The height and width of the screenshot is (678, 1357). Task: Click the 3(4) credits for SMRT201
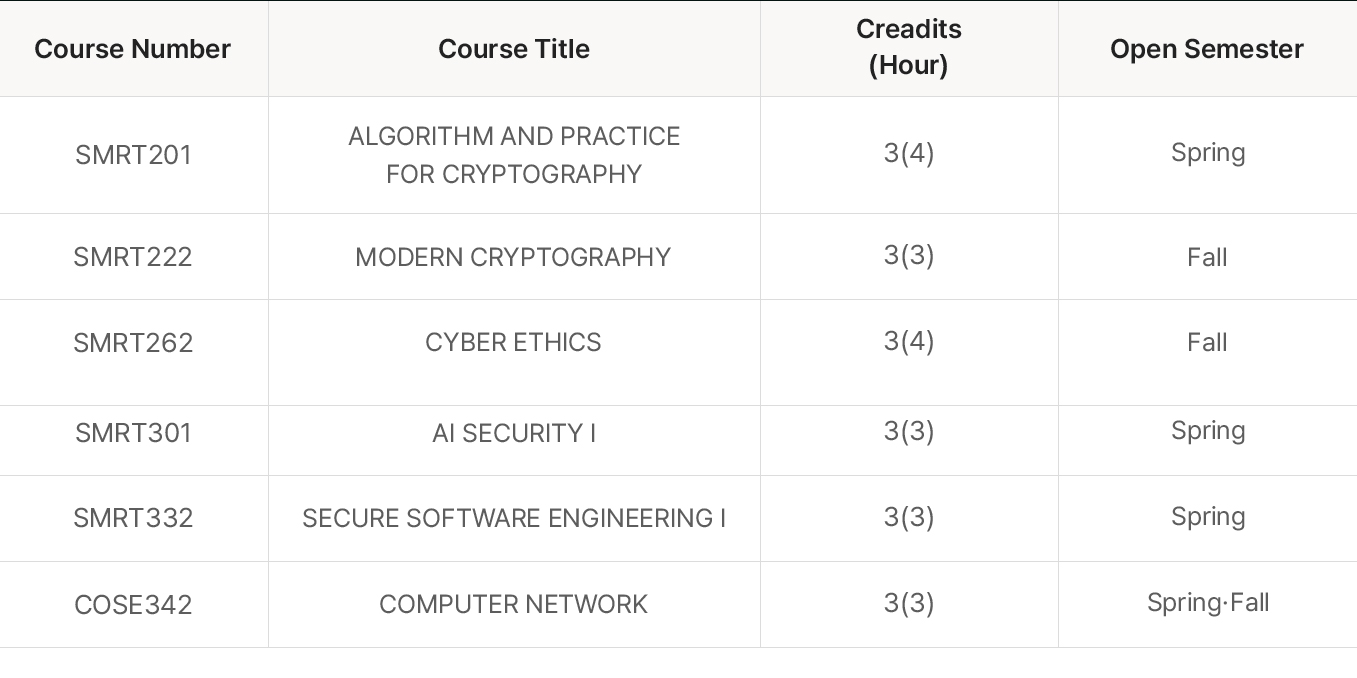pyautogui.click(x=909, y=153)
